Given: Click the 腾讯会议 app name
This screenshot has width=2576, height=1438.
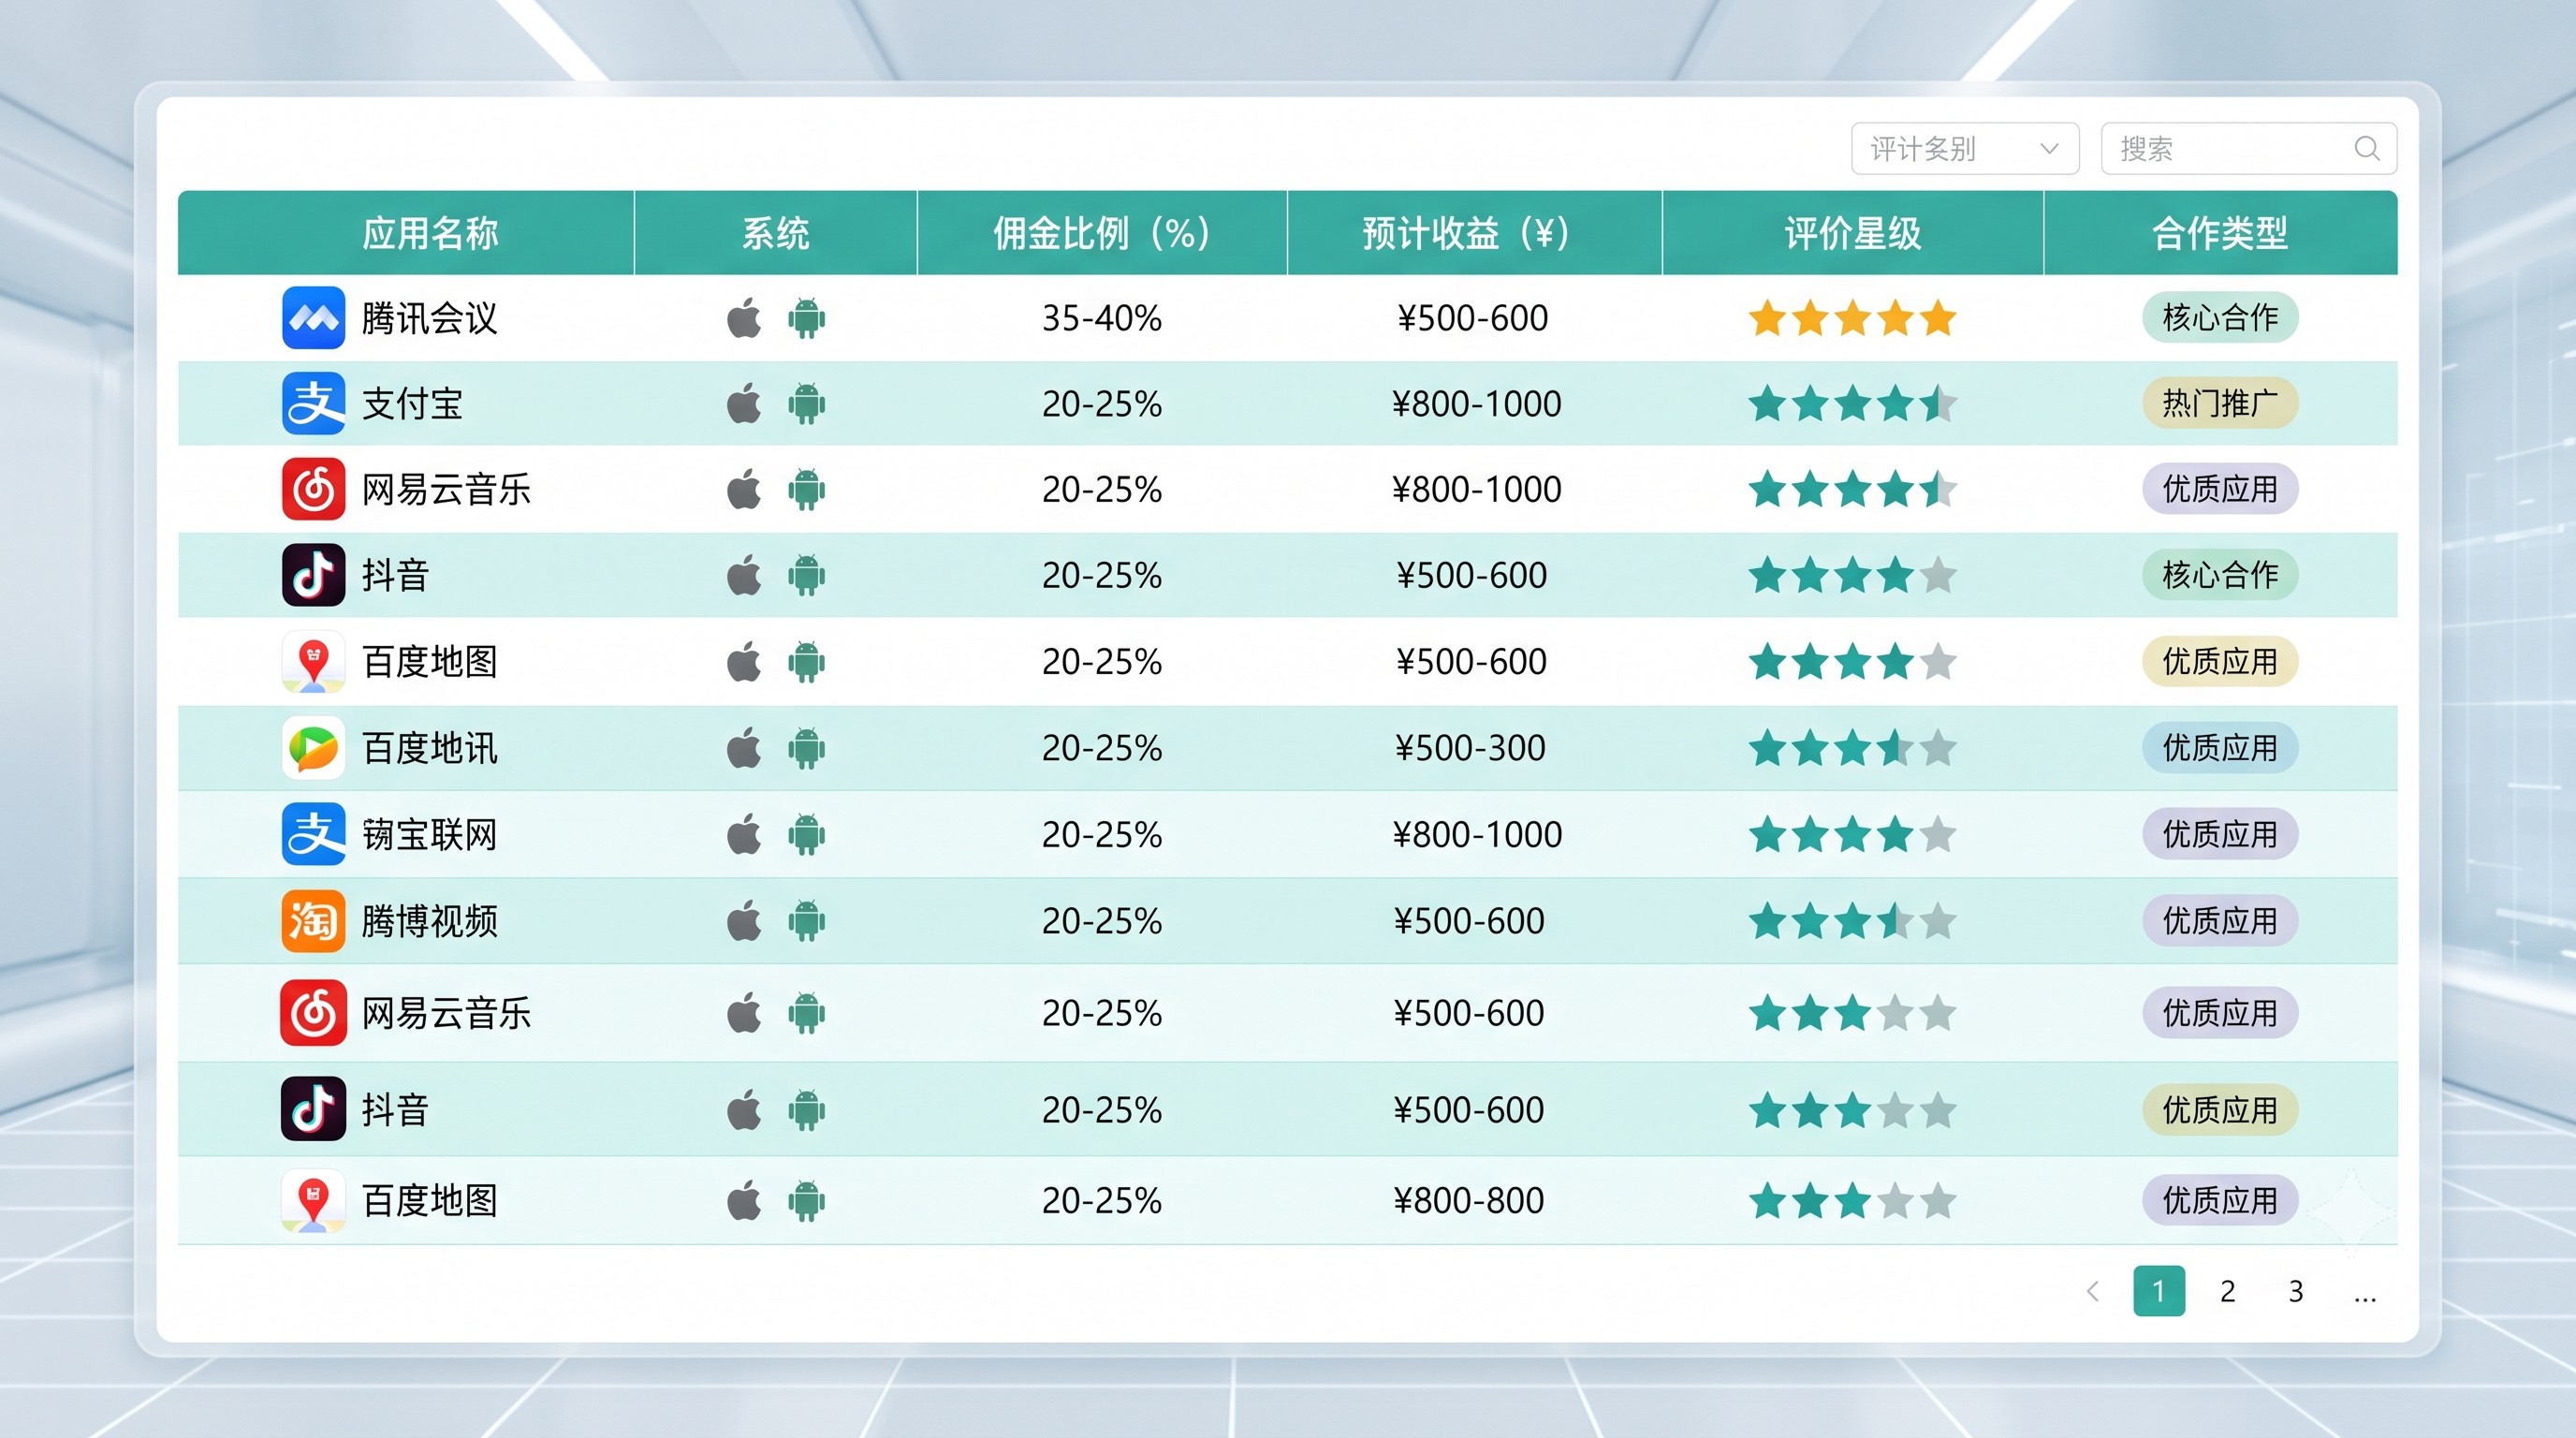Looking at the screenshot, I should click(x=429, y=318).
